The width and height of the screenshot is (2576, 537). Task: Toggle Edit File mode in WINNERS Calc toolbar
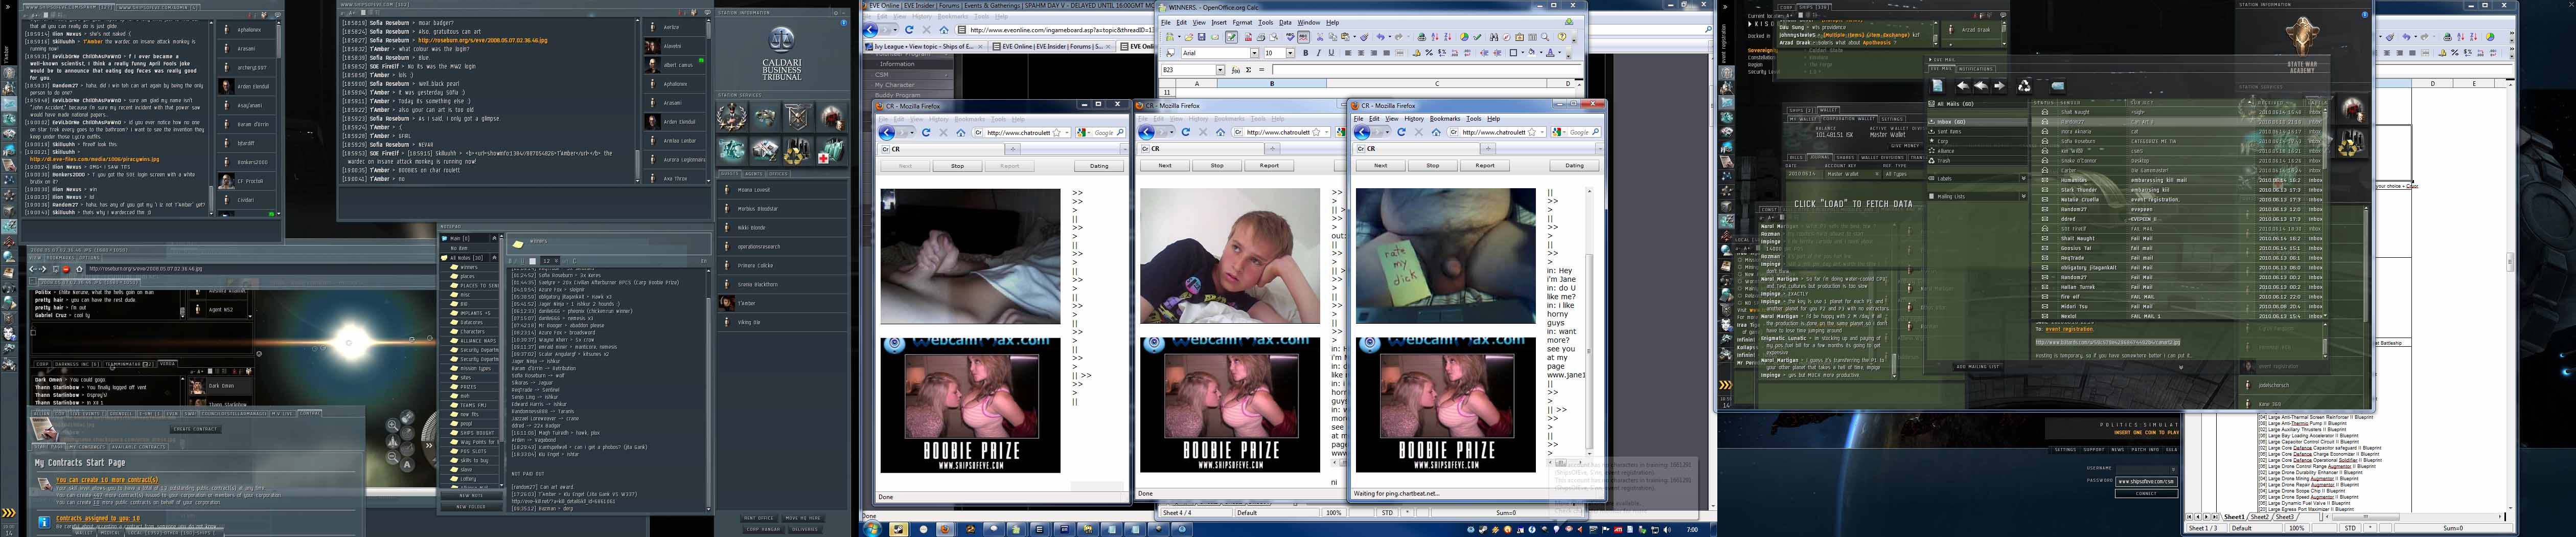pyautogui.click(x=1232, y=37)
